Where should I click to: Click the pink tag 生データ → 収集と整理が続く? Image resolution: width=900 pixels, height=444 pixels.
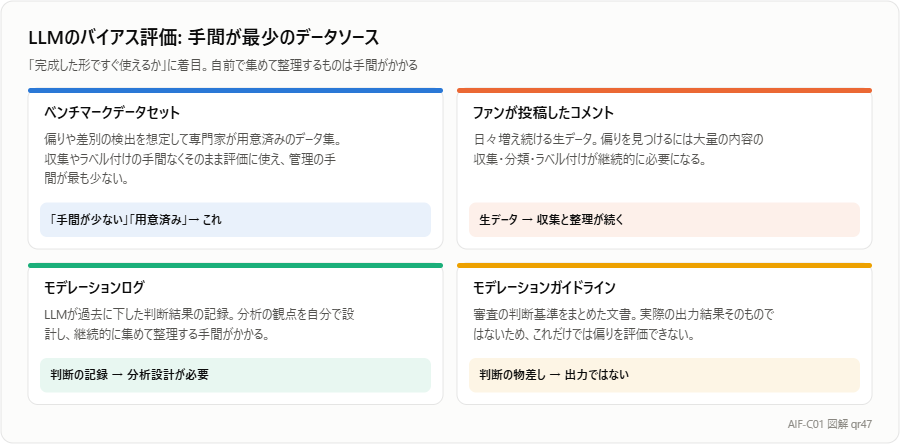click(664, 220)
